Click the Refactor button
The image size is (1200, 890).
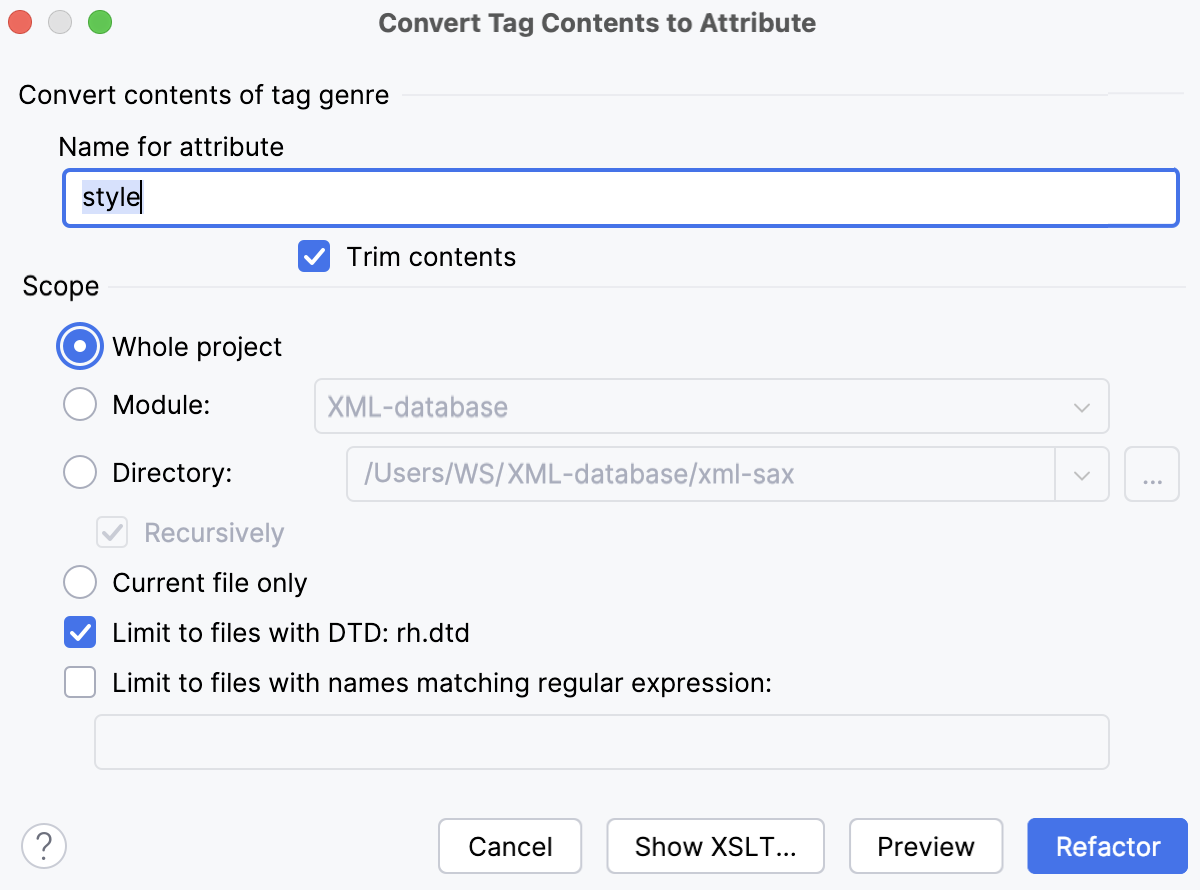(x=1107, y=846)
